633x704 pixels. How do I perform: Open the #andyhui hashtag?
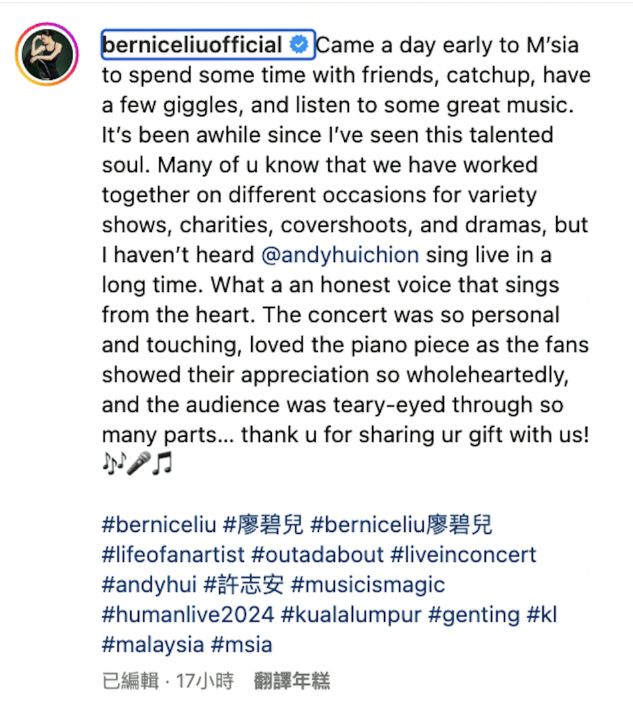(x=149, y=585)
